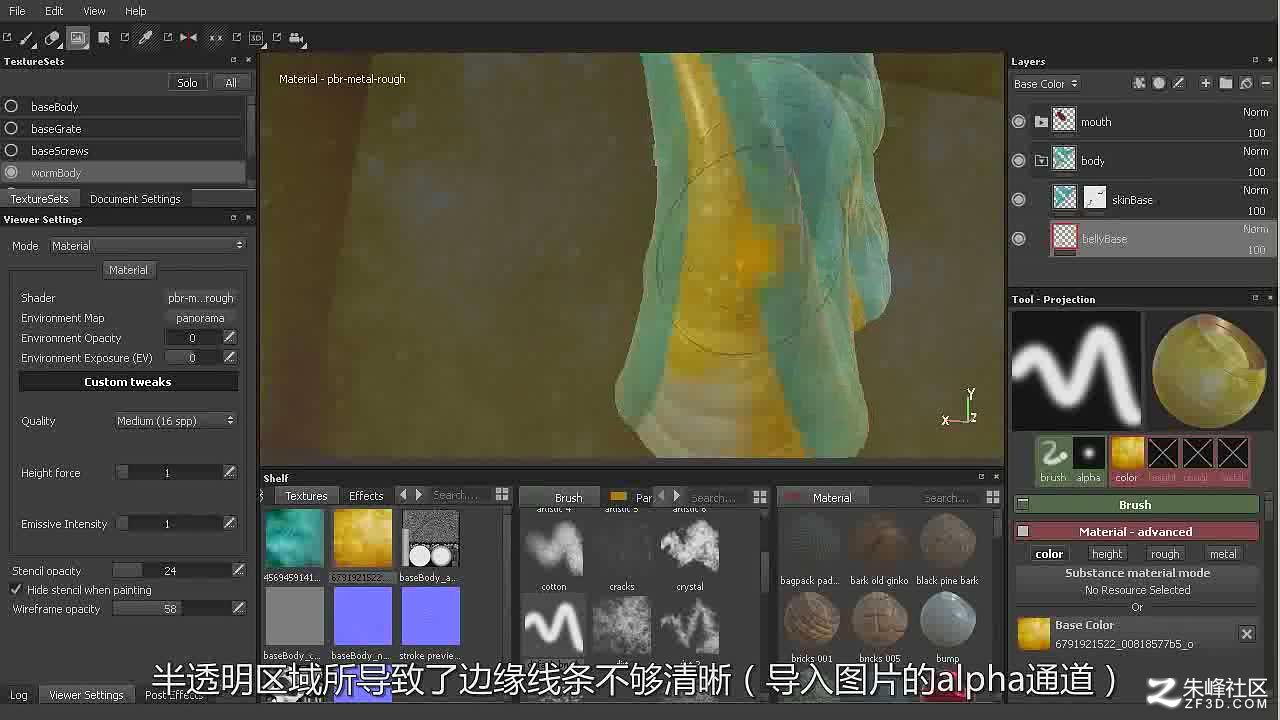Collapse the body folder layer
Image resolution: width=1280 pixels, height=720 pixels.
[x=1041, y=160]
